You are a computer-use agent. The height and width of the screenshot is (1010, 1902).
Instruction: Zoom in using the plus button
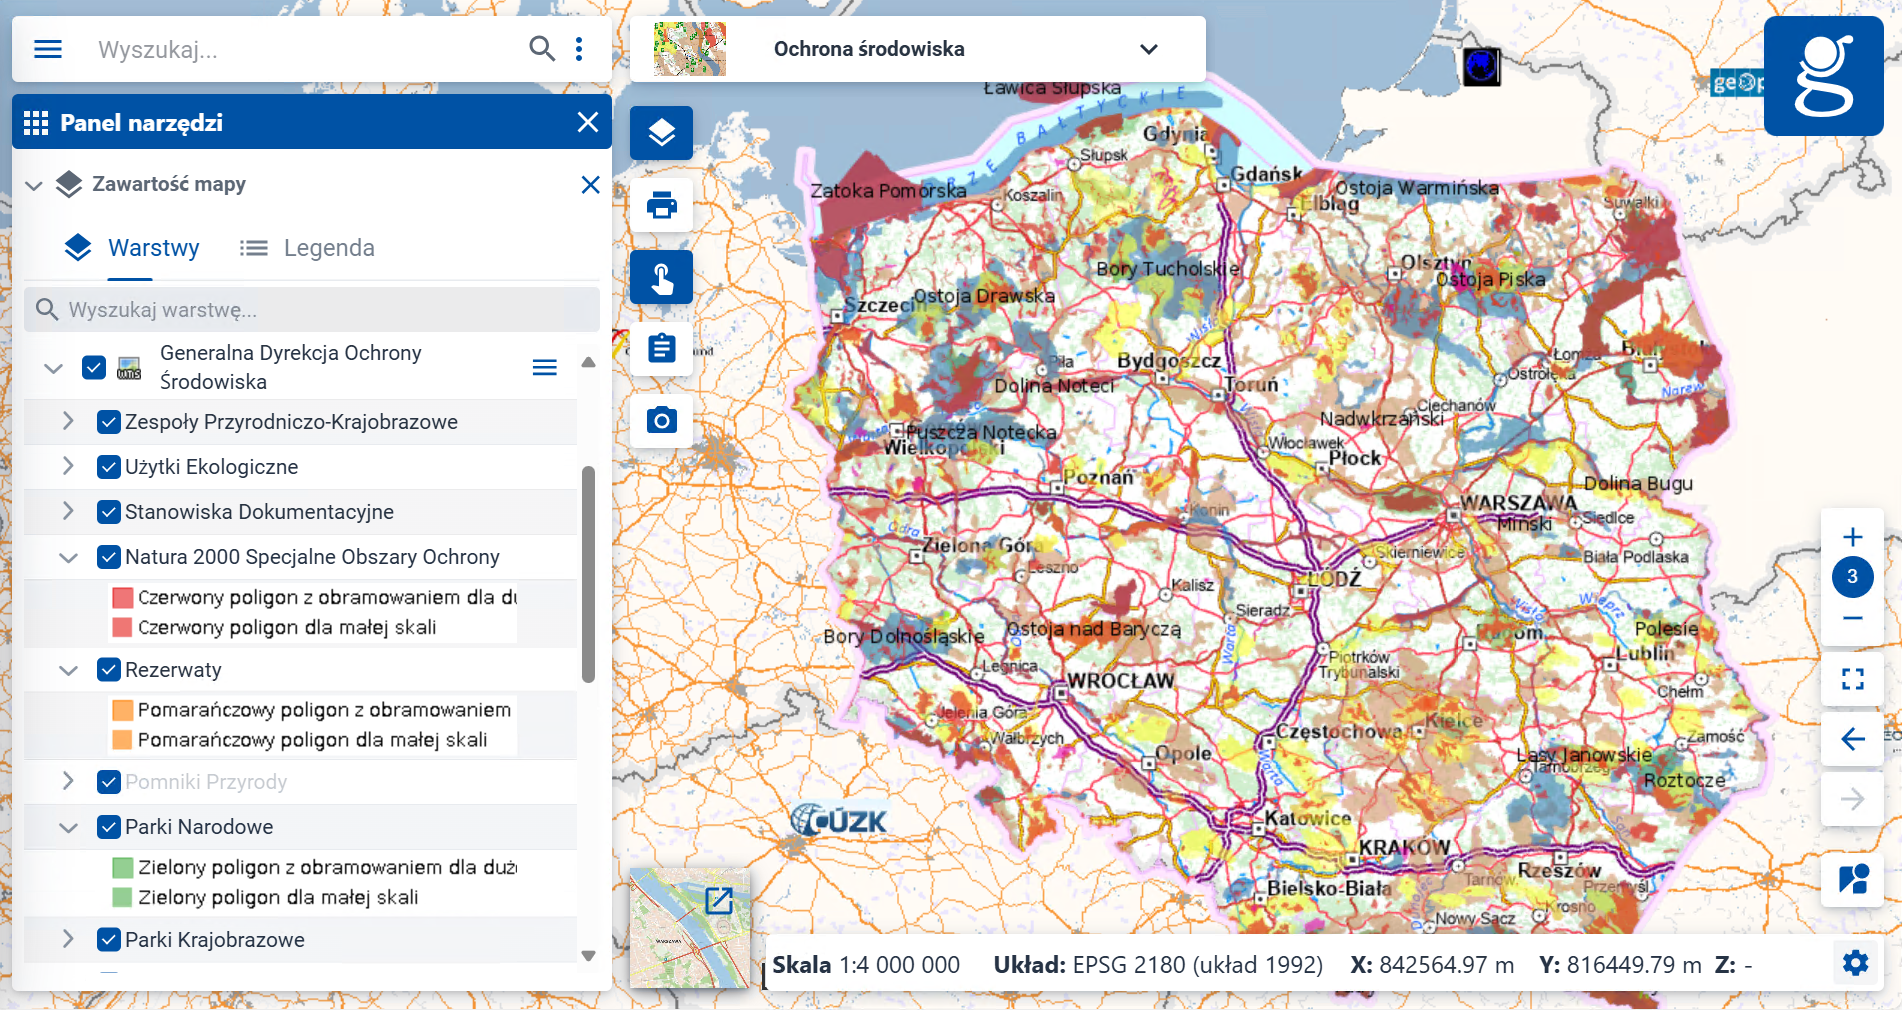[x=1852, y=536]
